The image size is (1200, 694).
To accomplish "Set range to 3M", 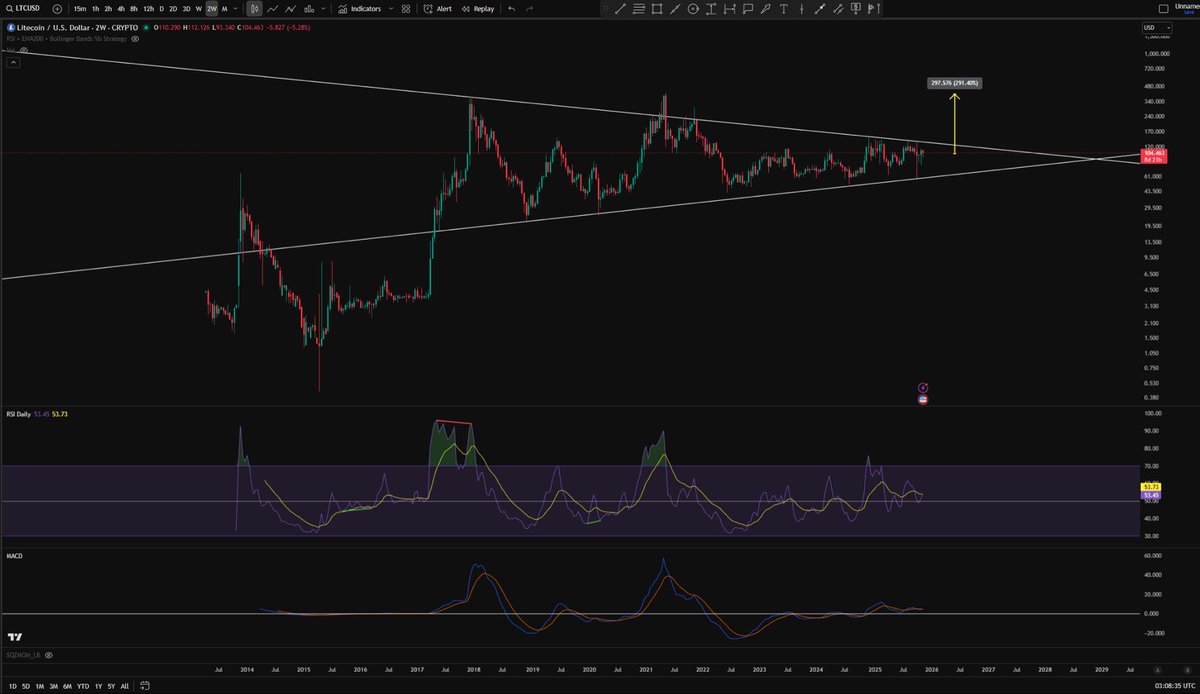I will point(53,686).
